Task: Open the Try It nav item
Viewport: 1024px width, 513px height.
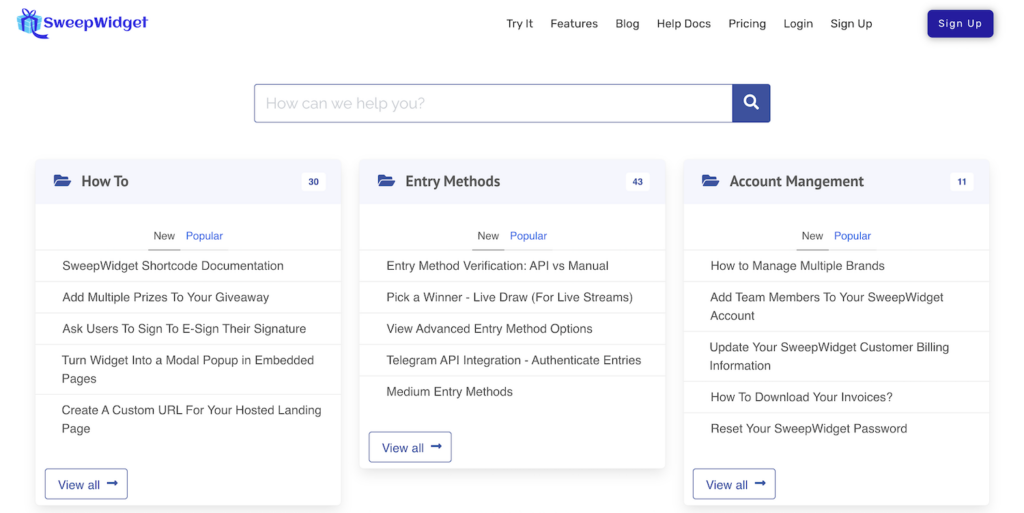Action: pos(519,23)
